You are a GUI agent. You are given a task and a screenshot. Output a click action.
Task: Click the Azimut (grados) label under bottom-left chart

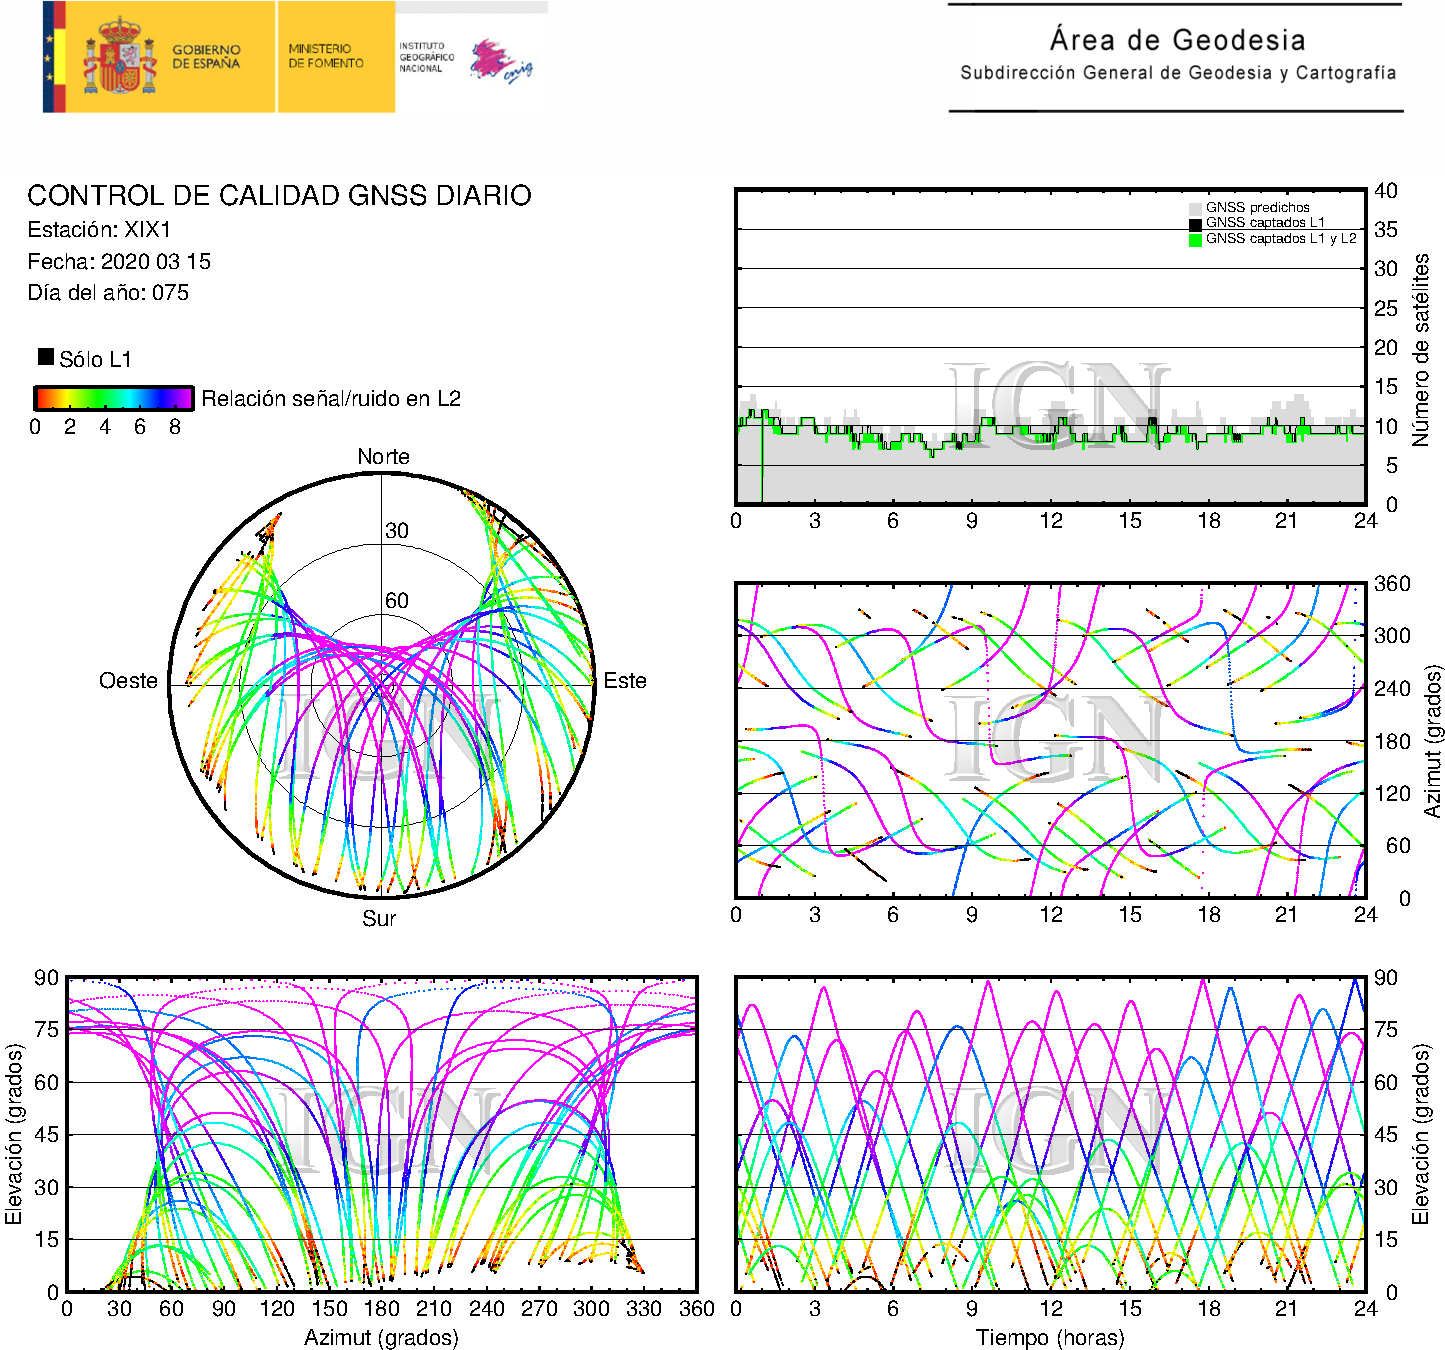381,1337
